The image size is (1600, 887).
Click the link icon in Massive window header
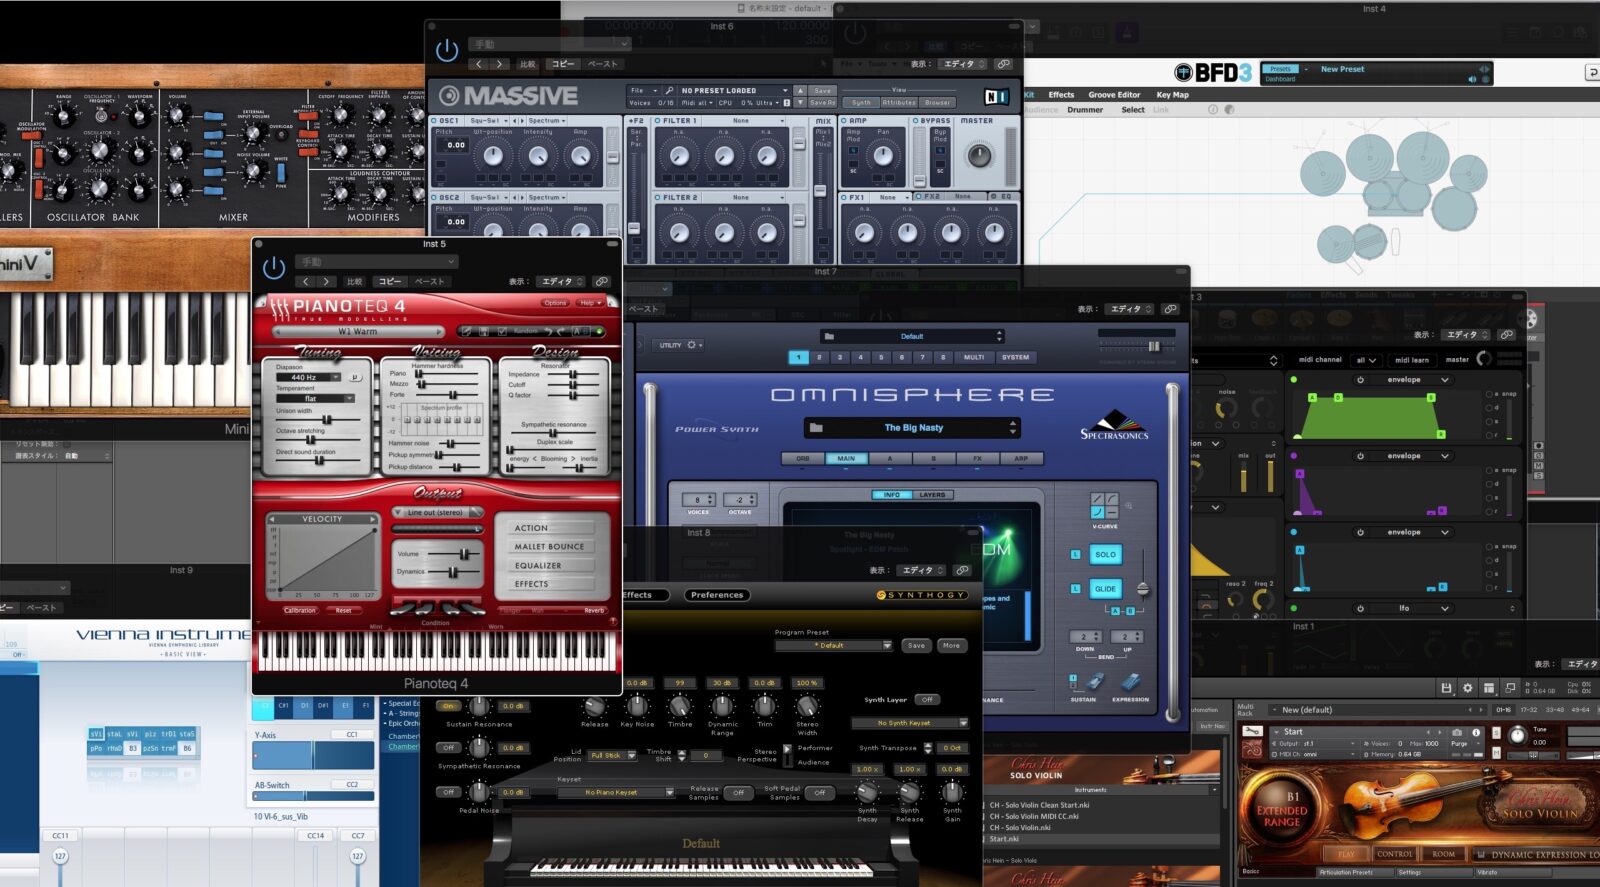click(x=1003, y=64)
